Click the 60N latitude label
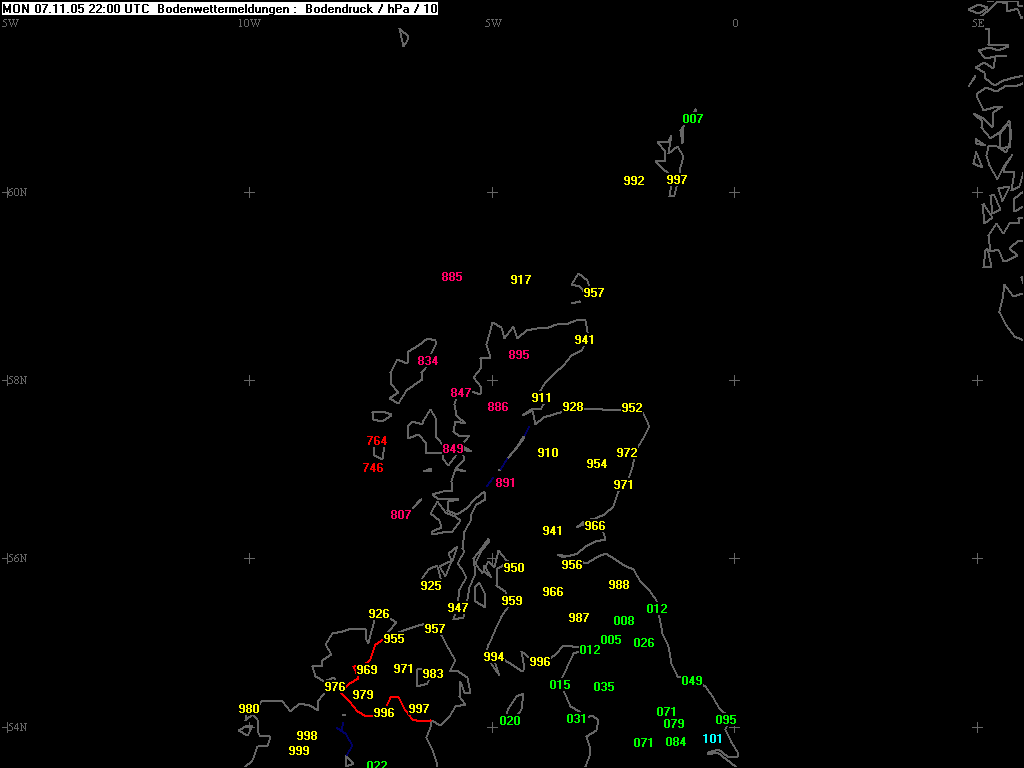Screen dimensions: 1024x768 [16, 192]
